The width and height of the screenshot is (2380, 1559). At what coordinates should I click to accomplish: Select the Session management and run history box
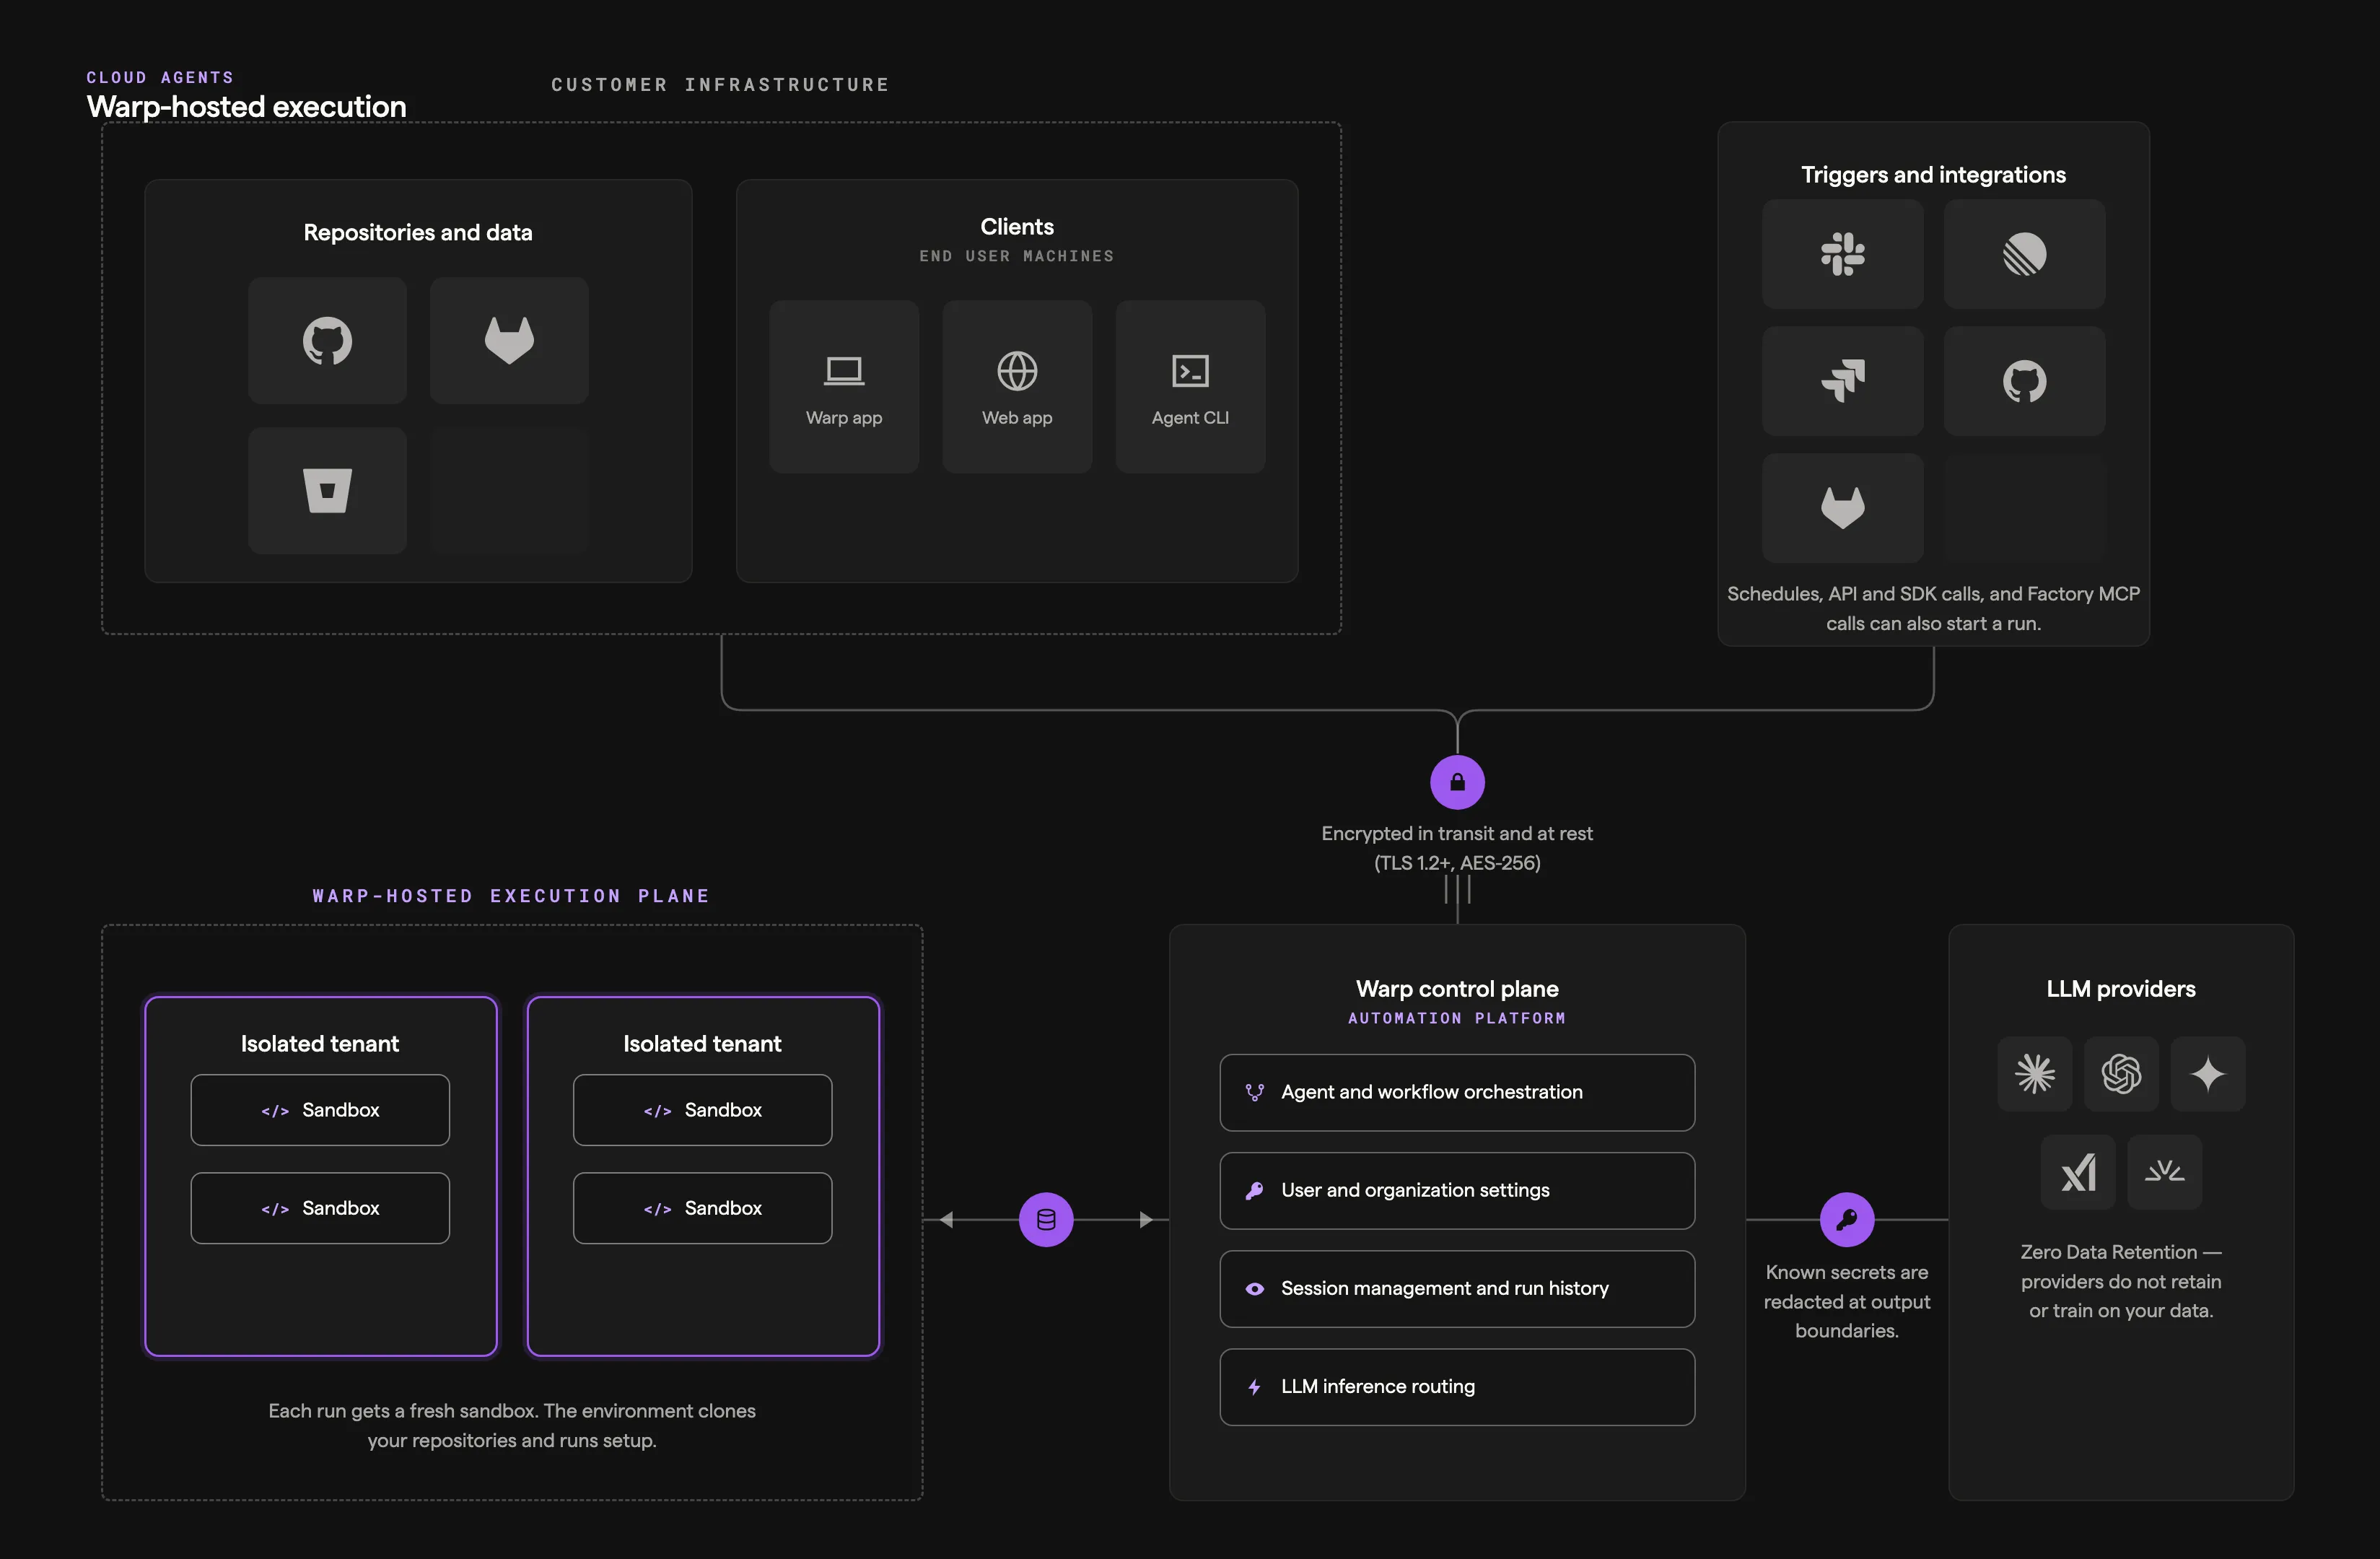pos(1457,1288)
